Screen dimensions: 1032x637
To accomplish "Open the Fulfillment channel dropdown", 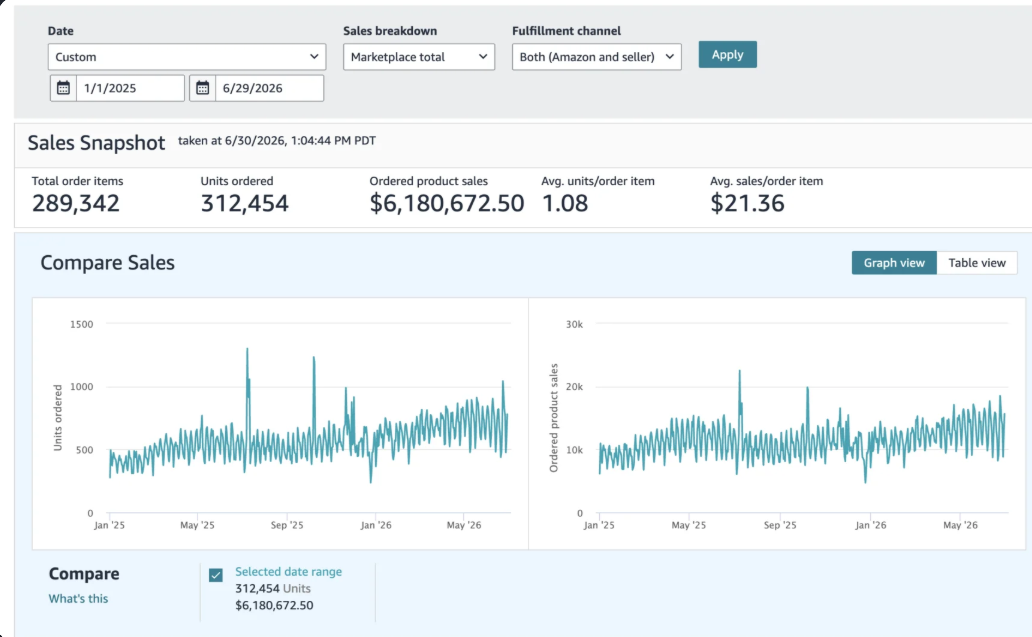I will coord(596,57).
